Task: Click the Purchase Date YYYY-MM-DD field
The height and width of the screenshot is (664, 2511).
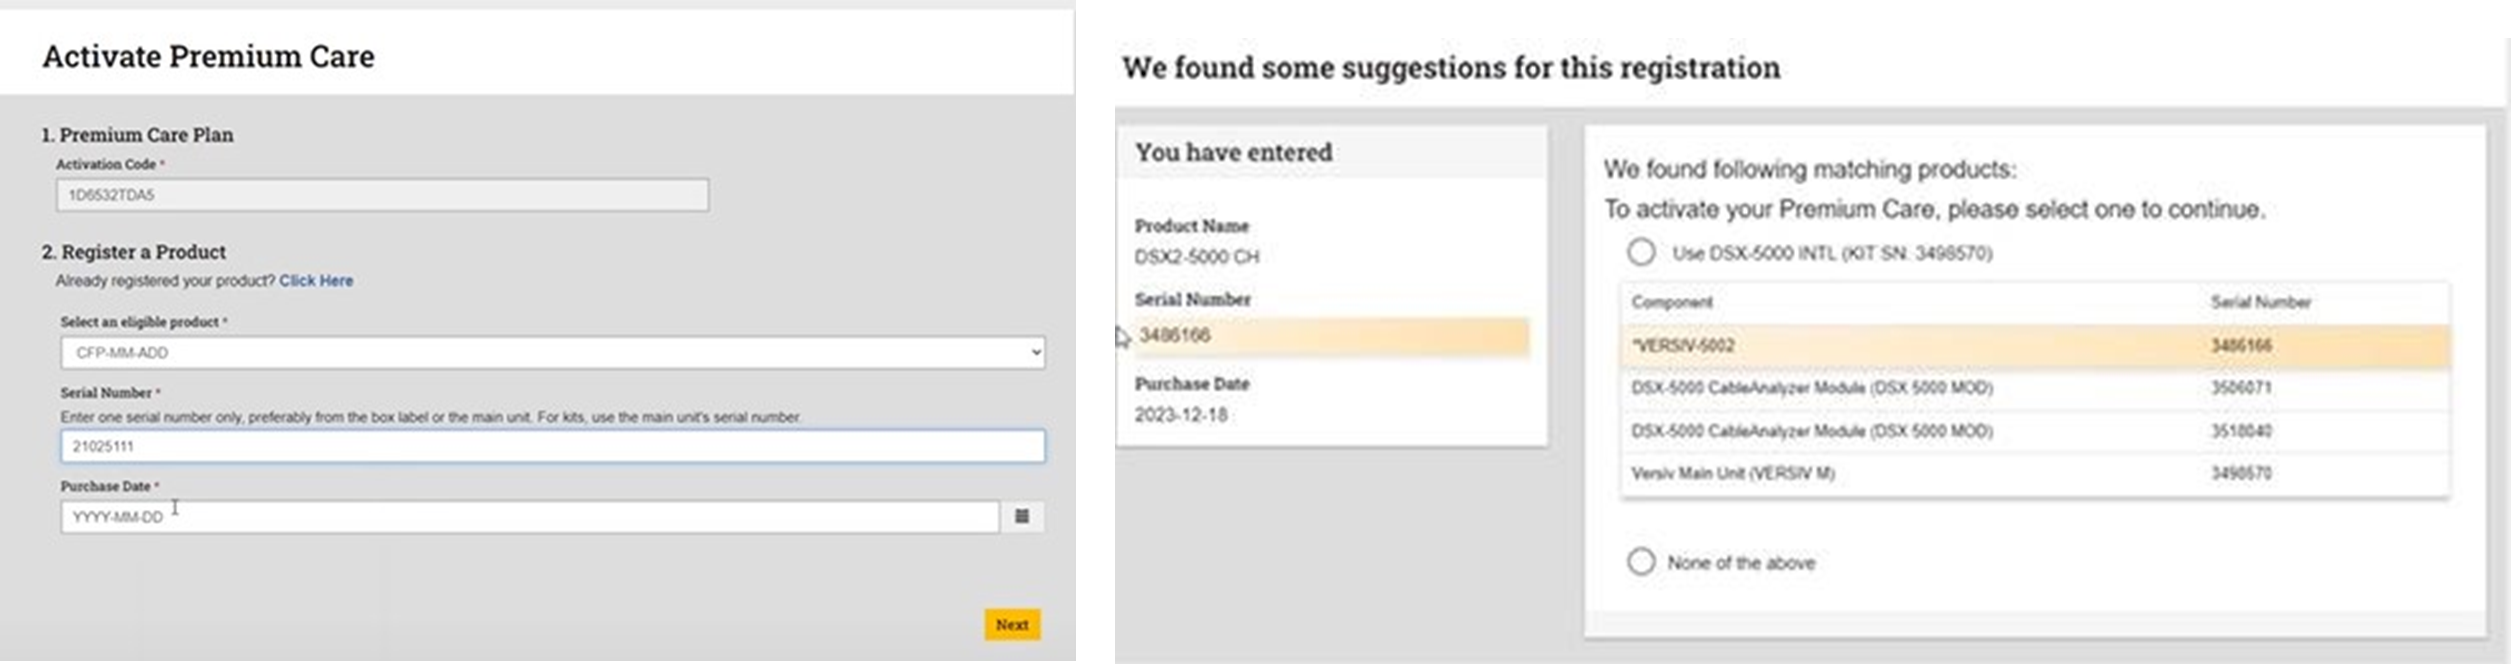Action: 530,516
